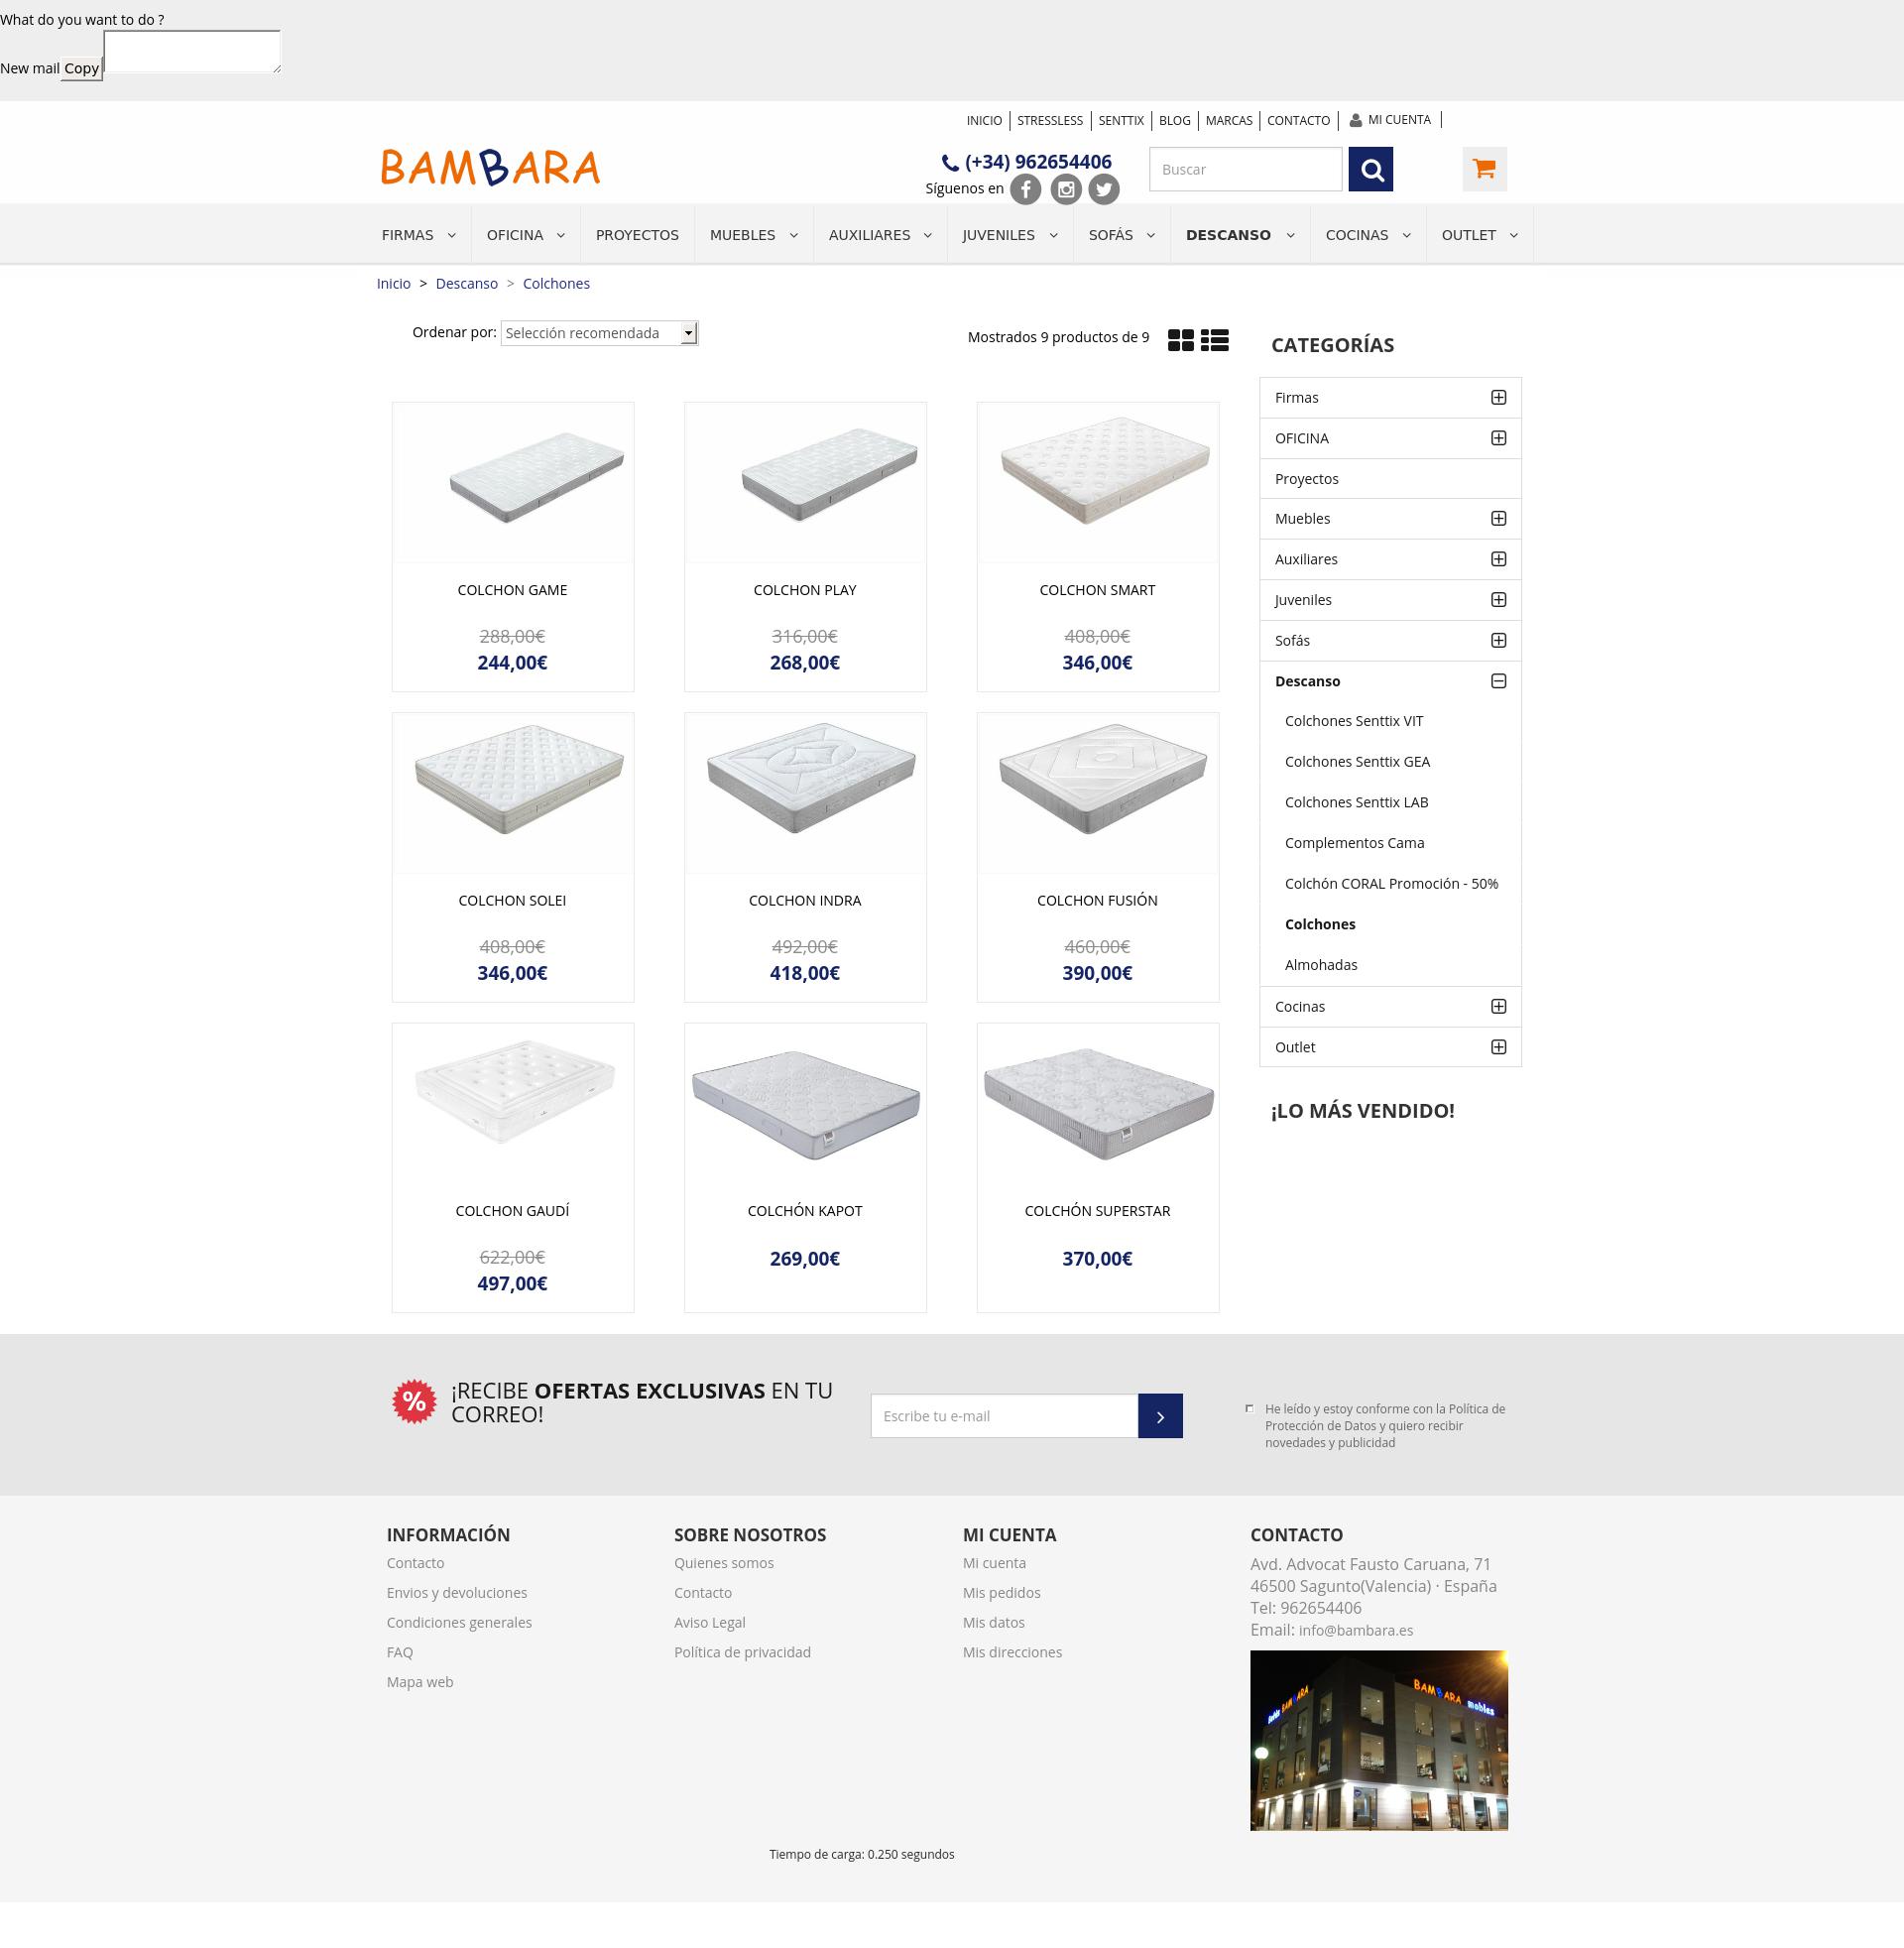Open the OUTLET navigation menu

coord(1480,235)
